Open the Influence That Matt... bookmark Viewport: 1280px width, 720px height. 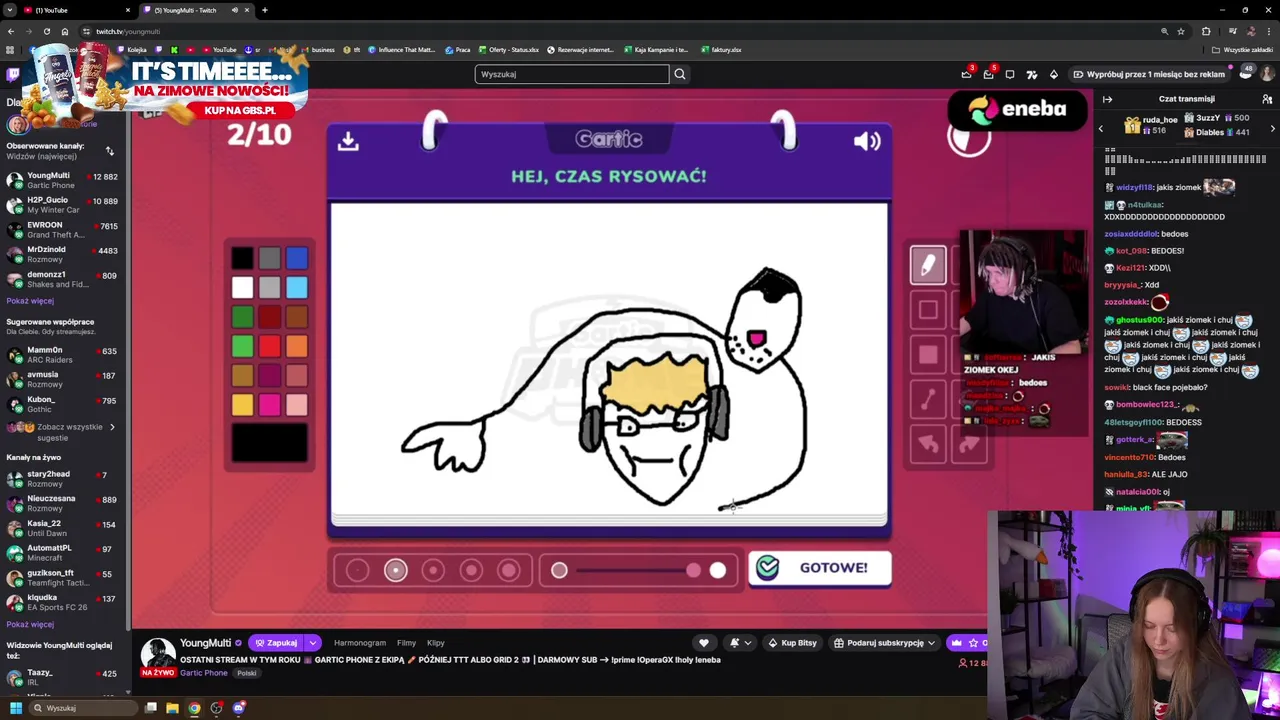pos(402,50)
